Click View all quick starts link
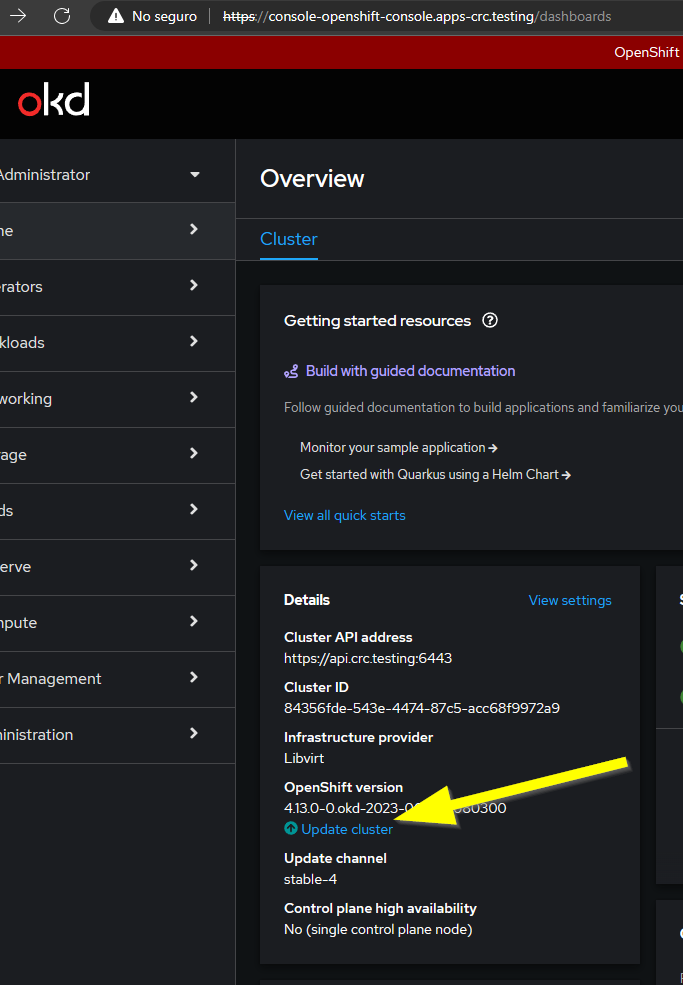The image size is (683, 985). point(345,516)
